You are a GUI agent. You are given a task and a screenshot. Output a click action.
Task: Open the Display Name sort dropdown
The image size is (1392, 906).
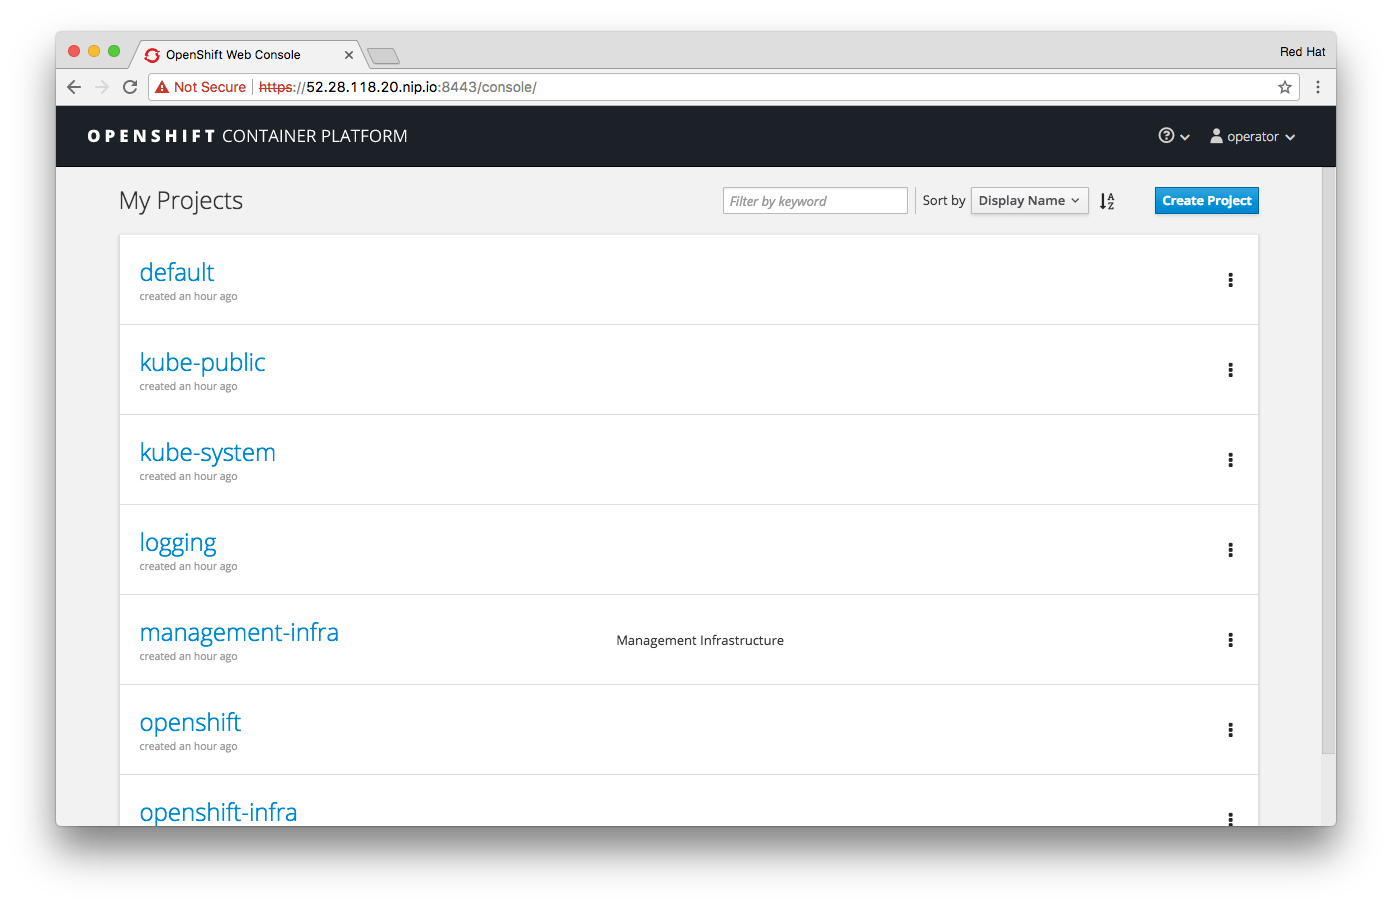tap(1029, 200)
